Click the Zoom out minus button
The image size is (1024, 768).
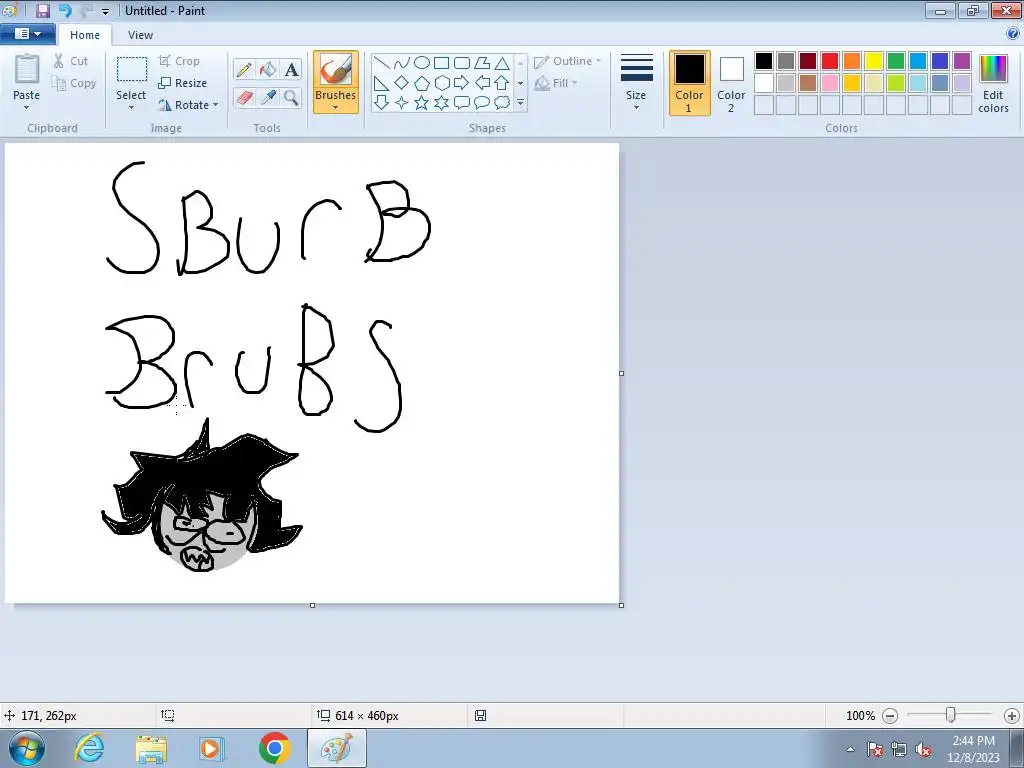coord(890,716)
